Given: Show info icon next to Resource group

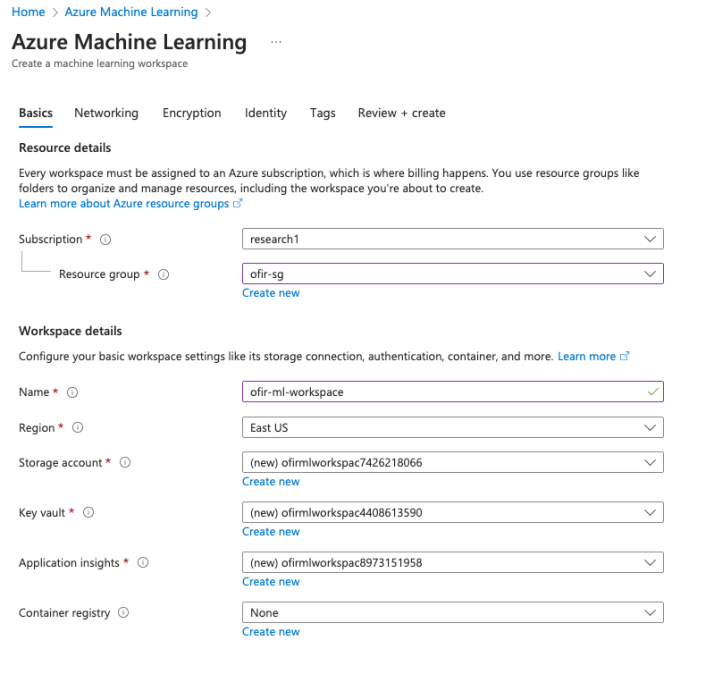Looking at the screenshot, I should click(x=163, y=274).
